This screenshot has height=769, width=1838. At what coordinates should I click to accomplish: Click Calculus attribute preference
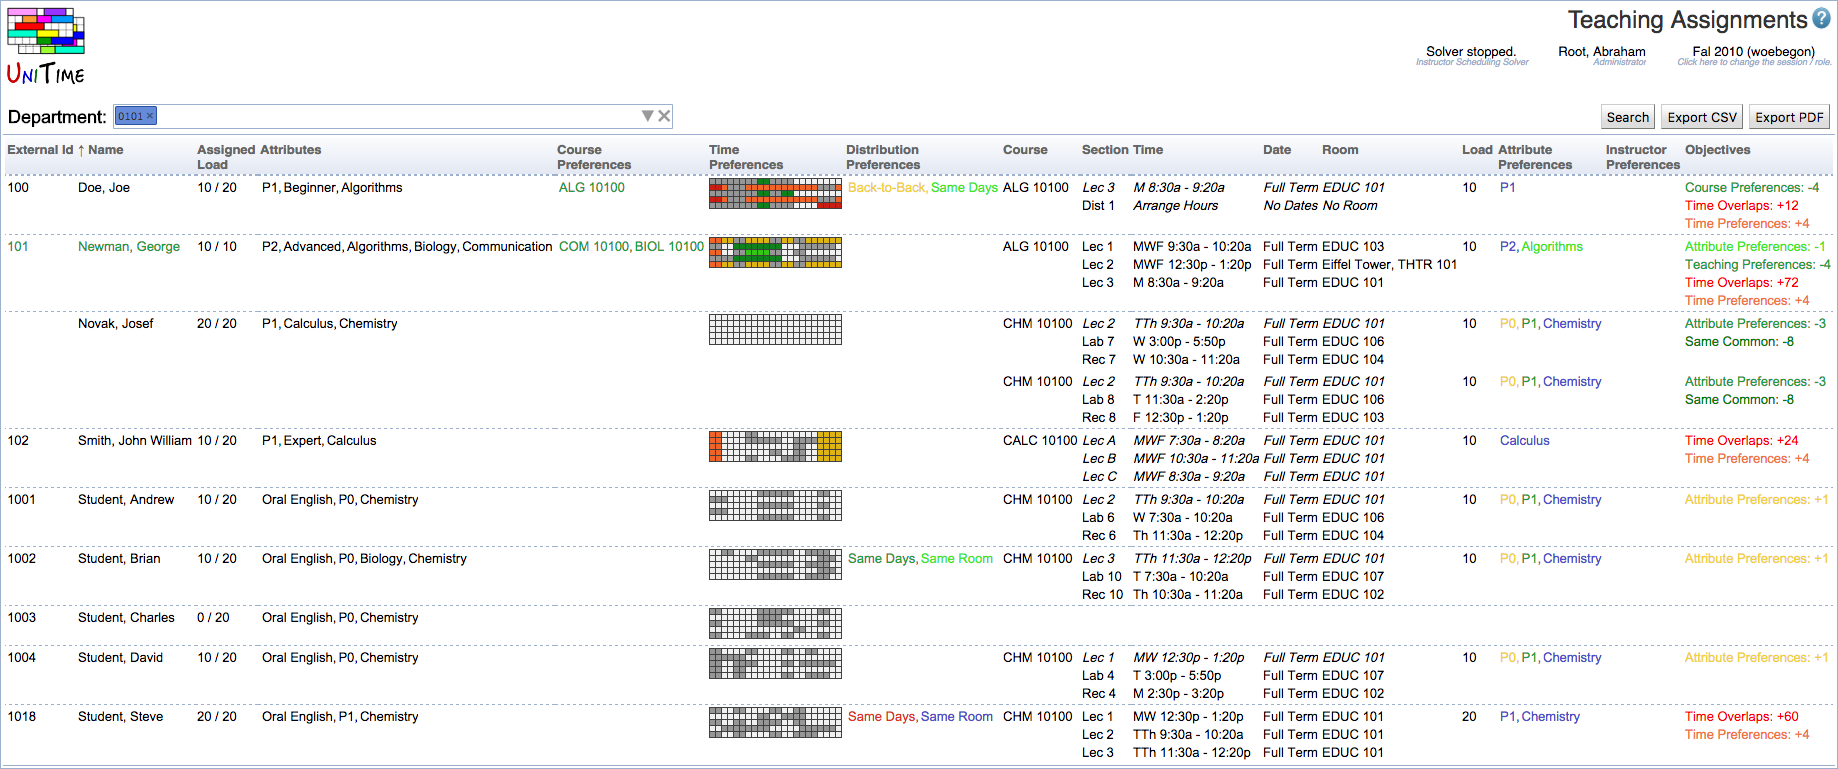pos(1524,440)
